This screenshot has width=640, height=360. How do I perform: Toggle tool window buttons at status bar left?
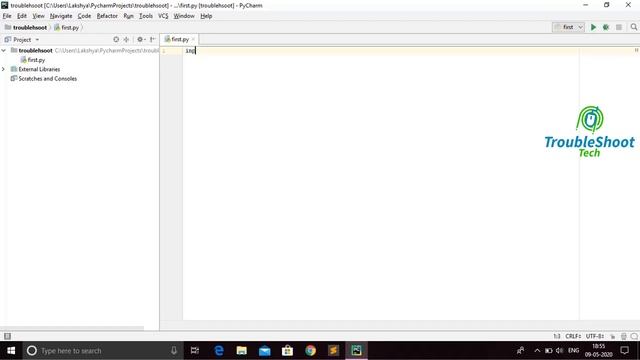[x=7, y=336]
